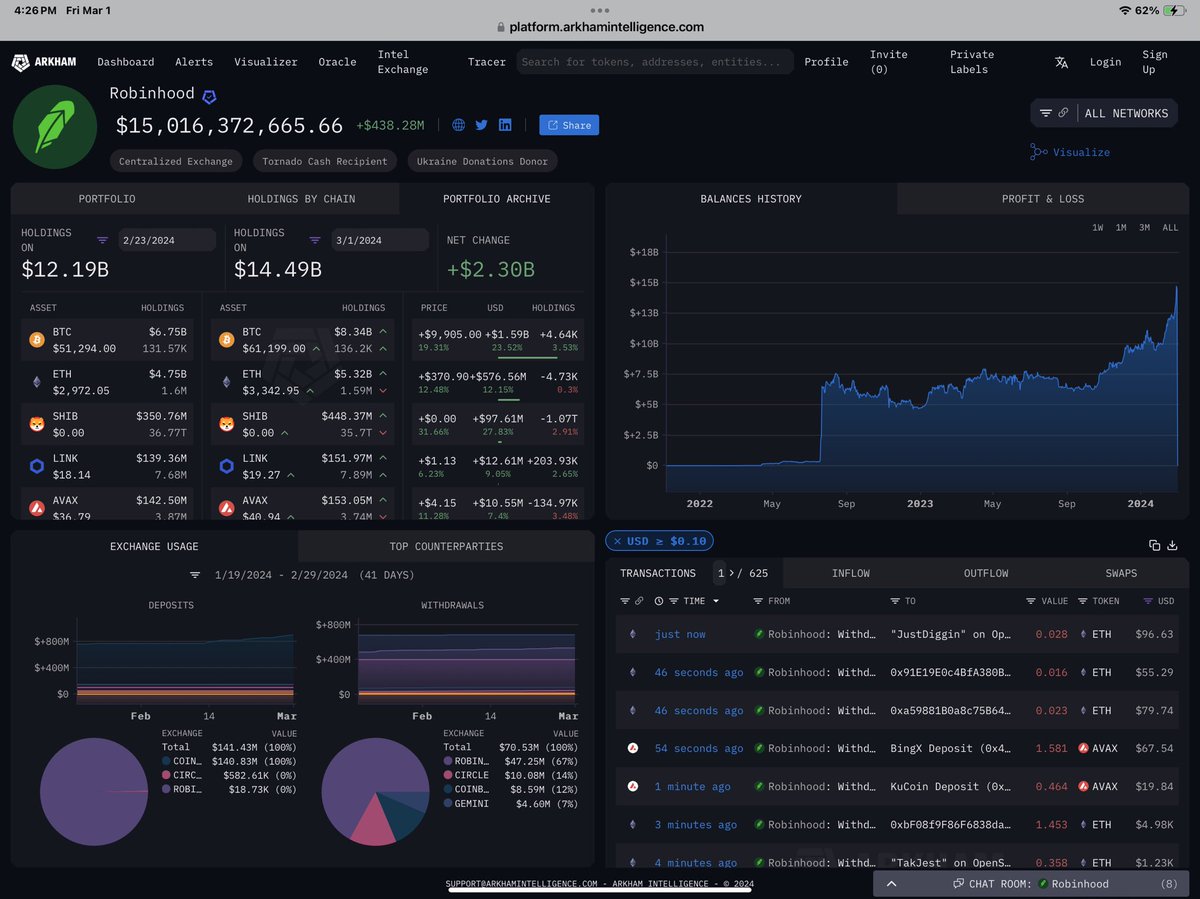Click the Sign Up link
This screenshot has width=1200, height=899.
click(x=1155, y=62)
